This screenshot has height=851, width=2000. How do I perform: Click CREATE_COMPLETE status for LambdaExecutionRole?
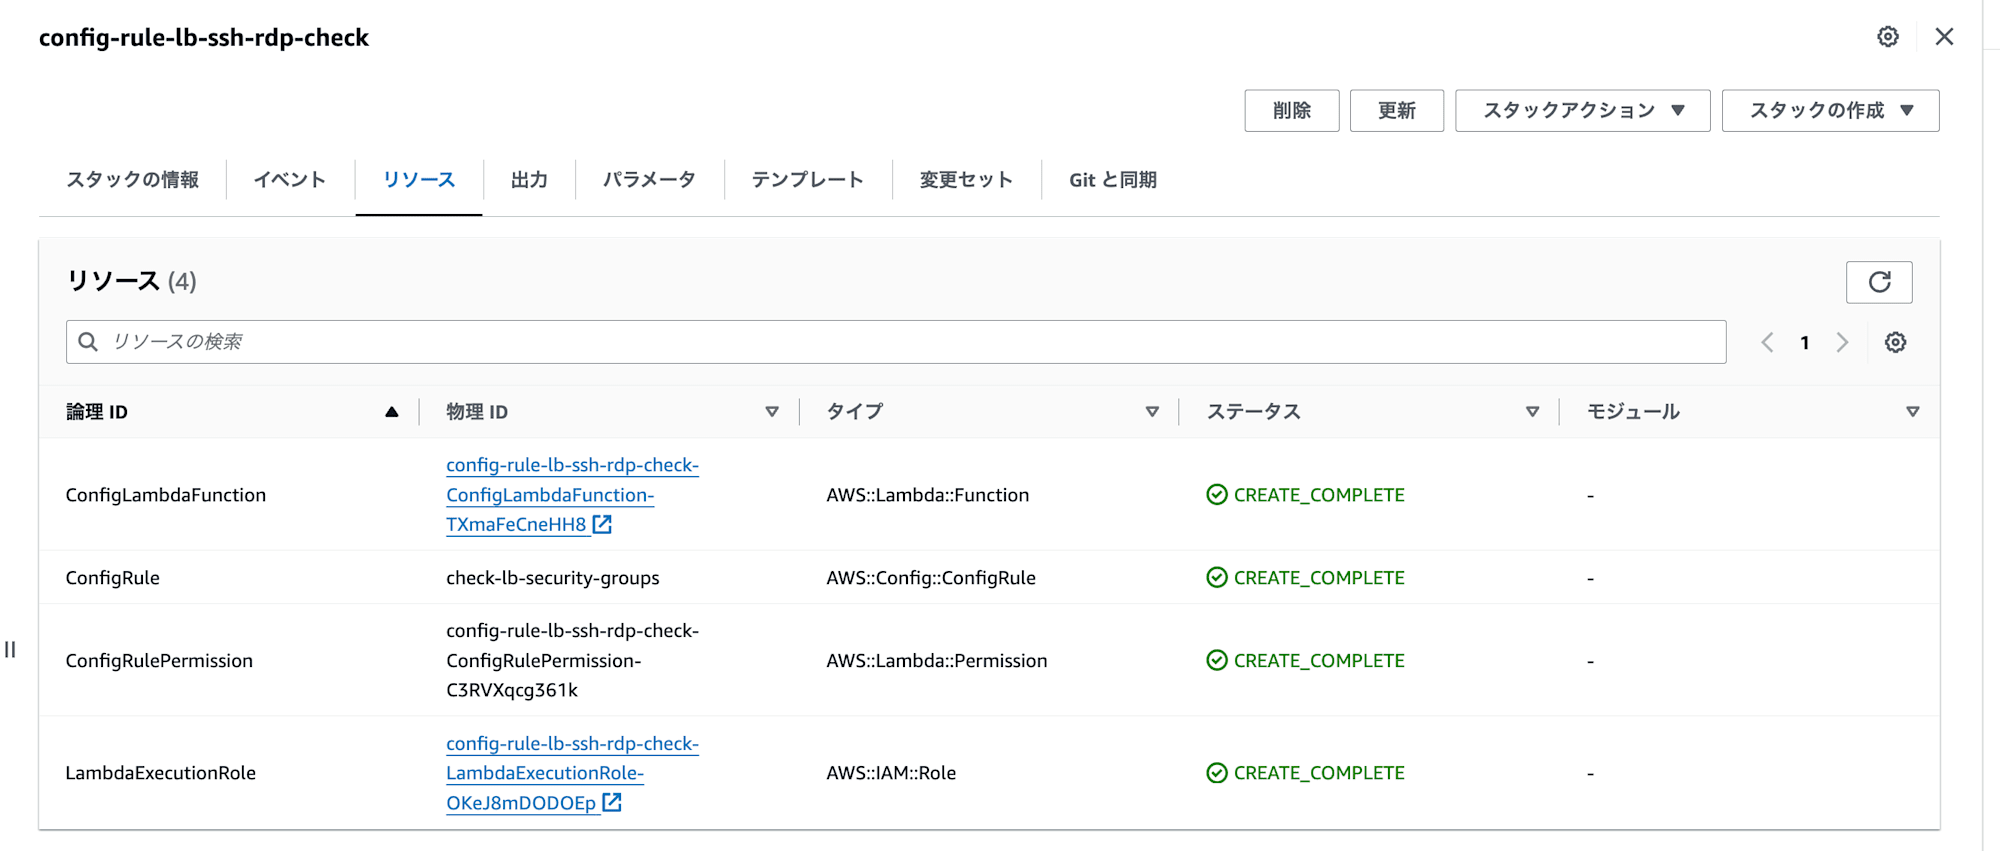tap(1319, 773)
